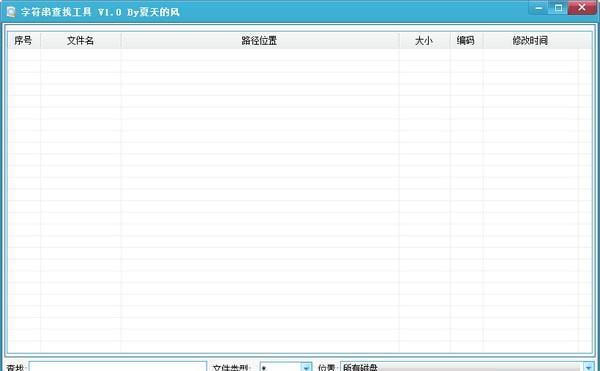Click the app icon in title bar
The width and height of the screenshot is (600, 371).
pyautogui.click(x=11, y=12)
